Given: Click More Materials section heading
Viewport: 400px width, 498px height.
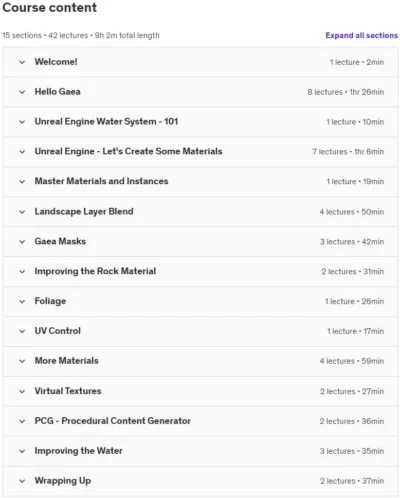Looking at the screenshot, I should click(x=67, y=361).
